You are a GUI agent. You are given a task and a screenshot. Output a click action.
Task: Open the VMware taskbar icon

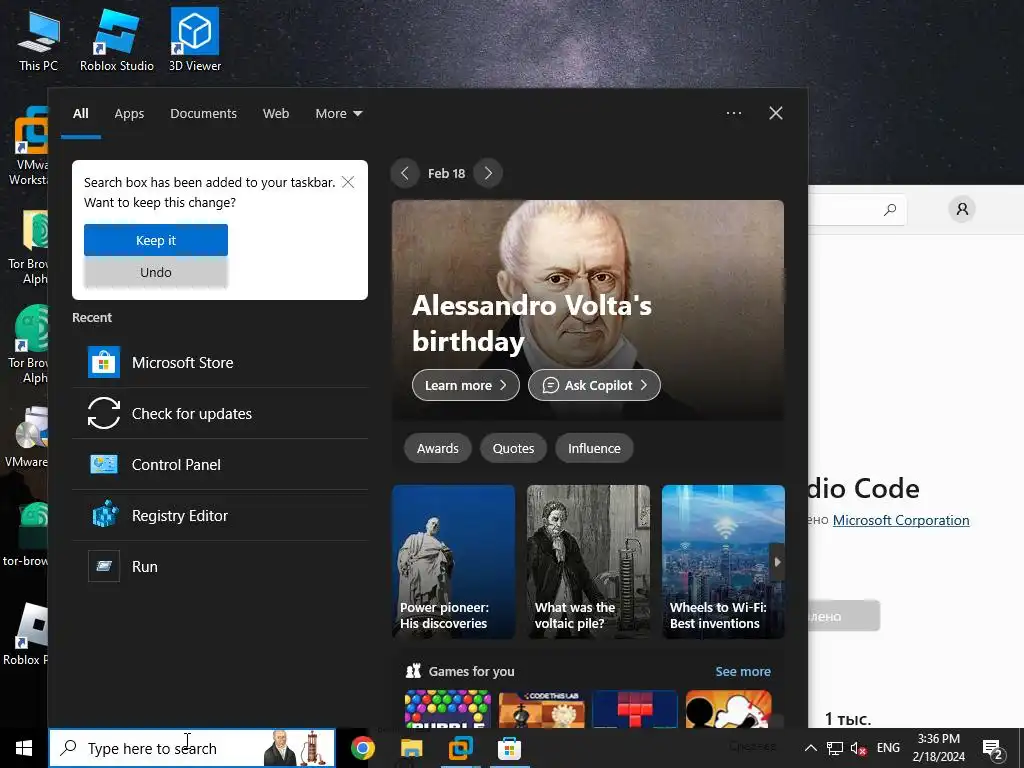(x=460, y=748)
